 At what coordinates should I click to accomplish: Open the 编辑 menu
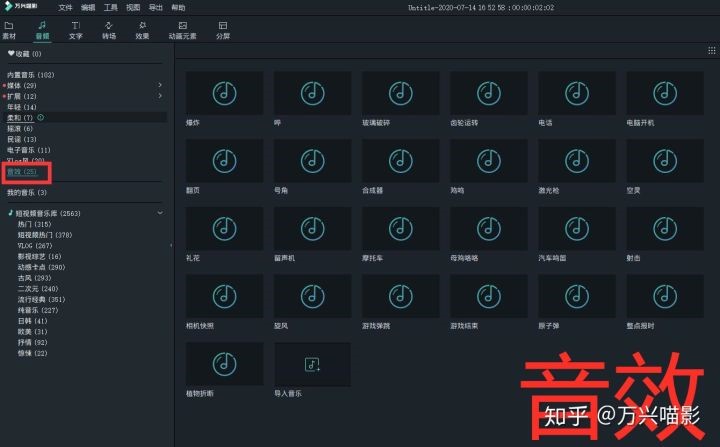(88, 8)
